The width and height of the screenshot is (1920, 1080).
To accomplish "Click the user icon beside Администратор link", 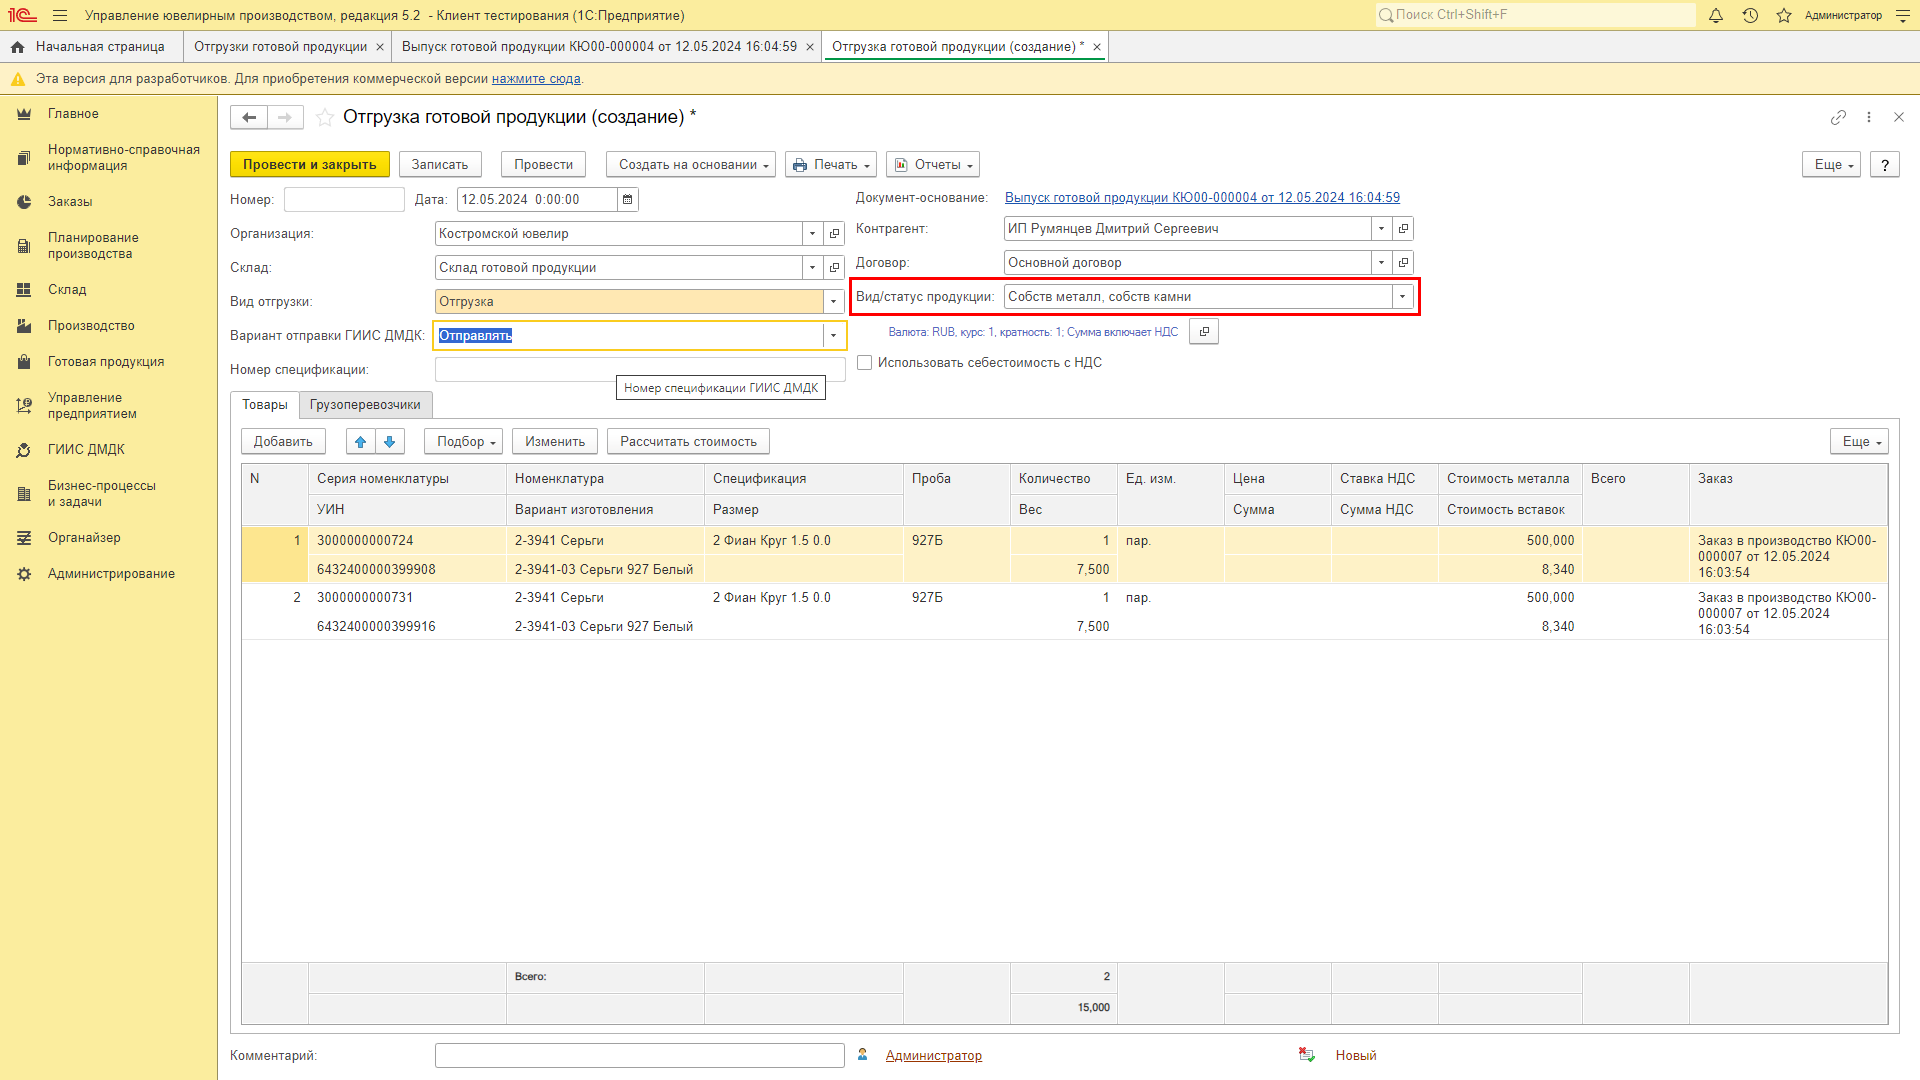I will point(863,1055).
